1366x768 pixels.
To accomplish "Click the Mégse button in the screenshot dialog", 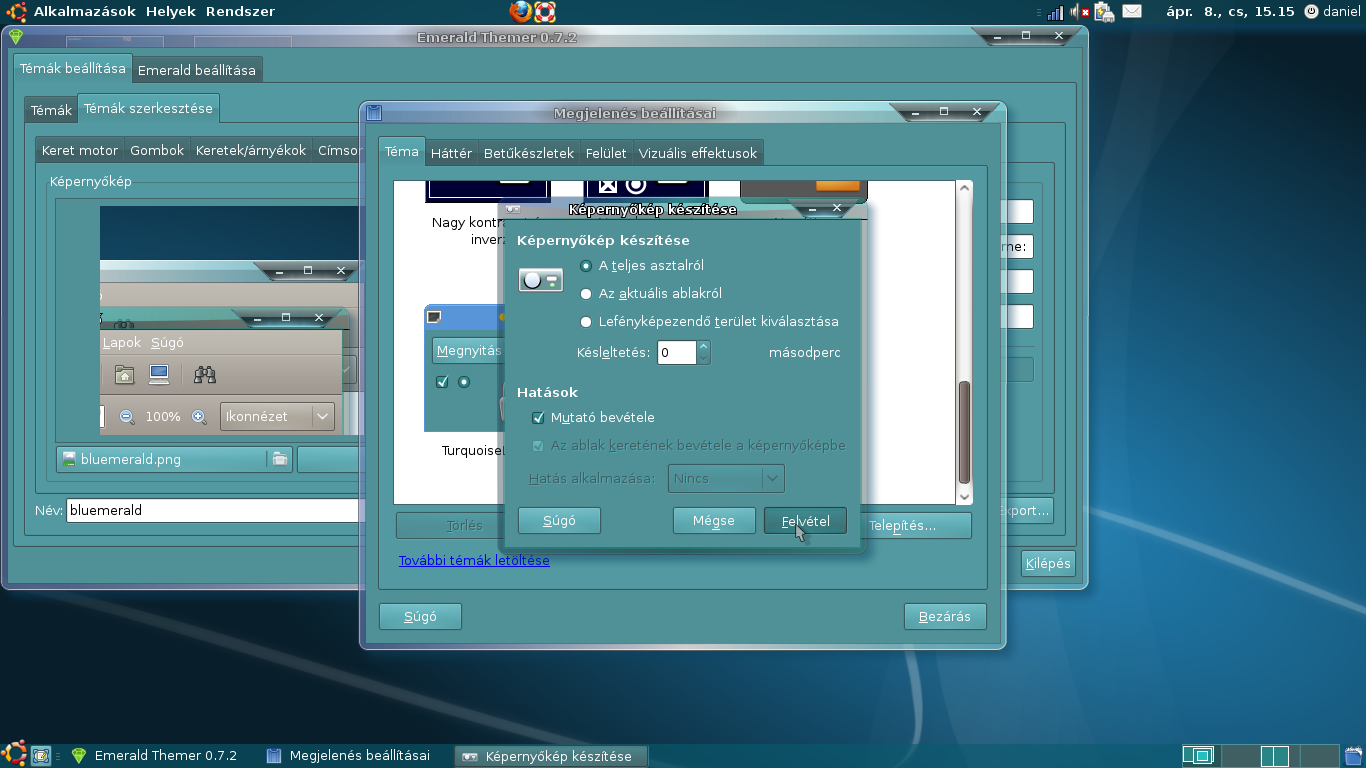I will coord(714,521).
